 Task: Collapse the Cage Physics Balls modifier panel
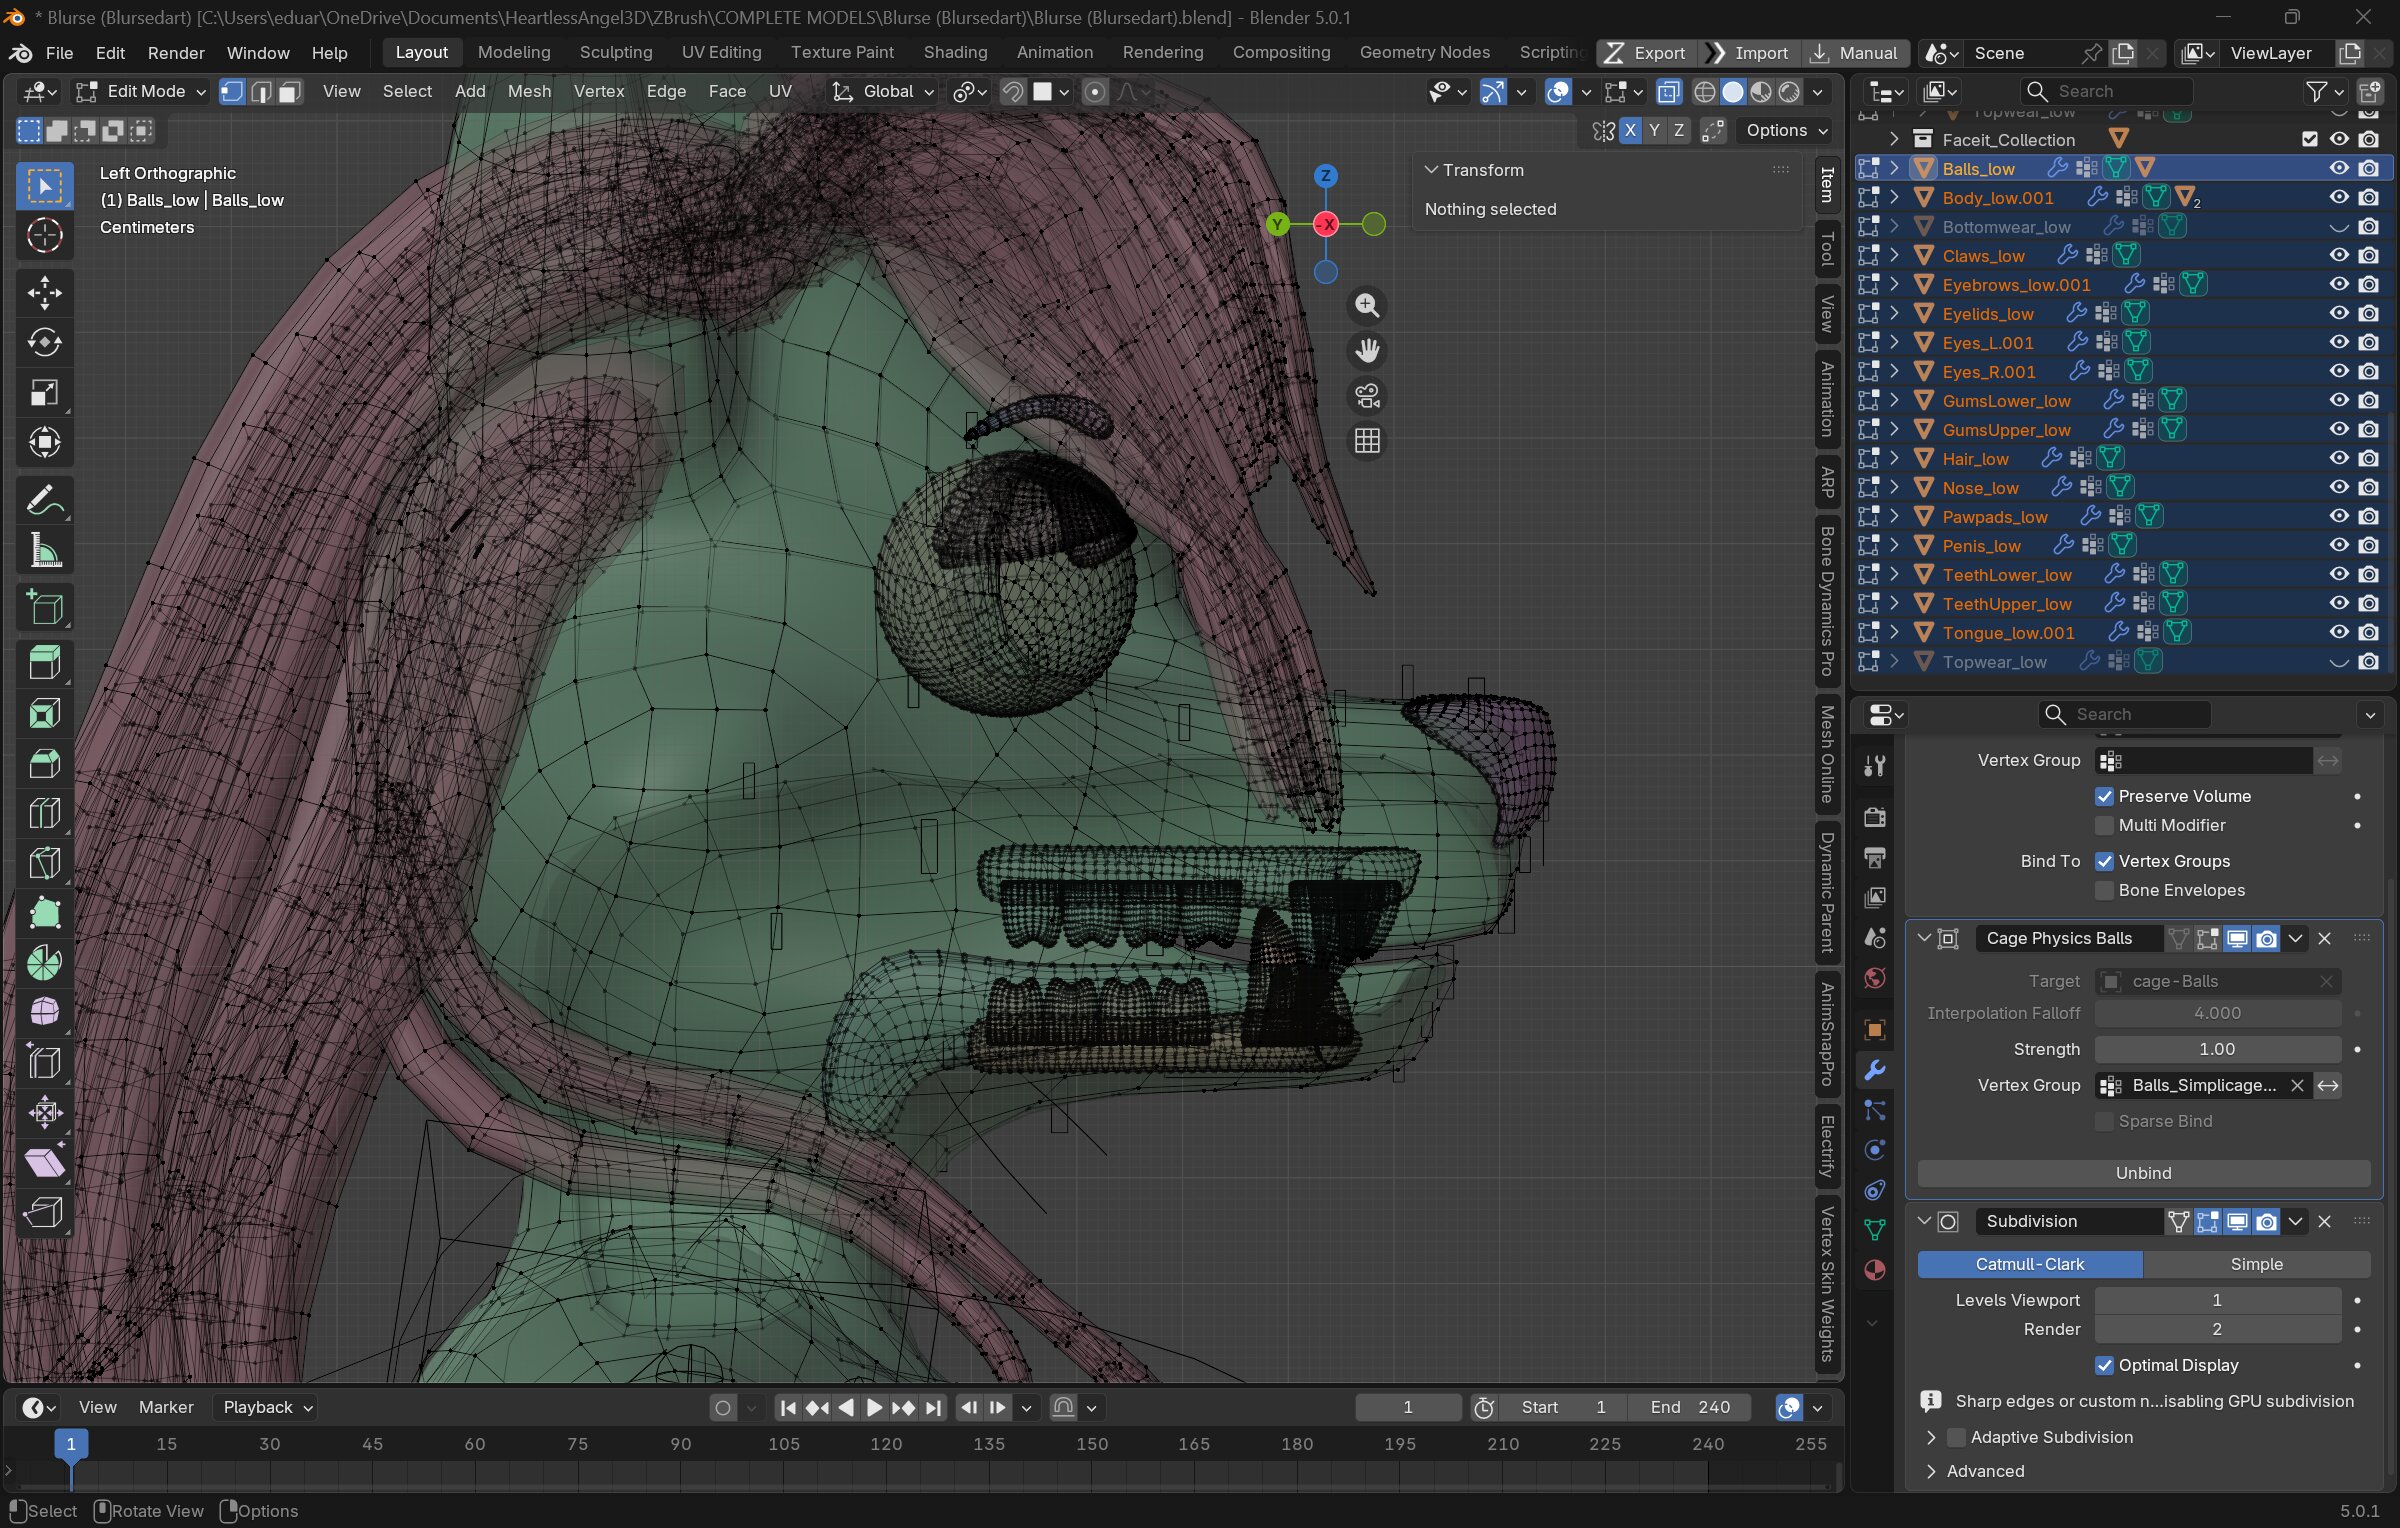(1924, 938)
